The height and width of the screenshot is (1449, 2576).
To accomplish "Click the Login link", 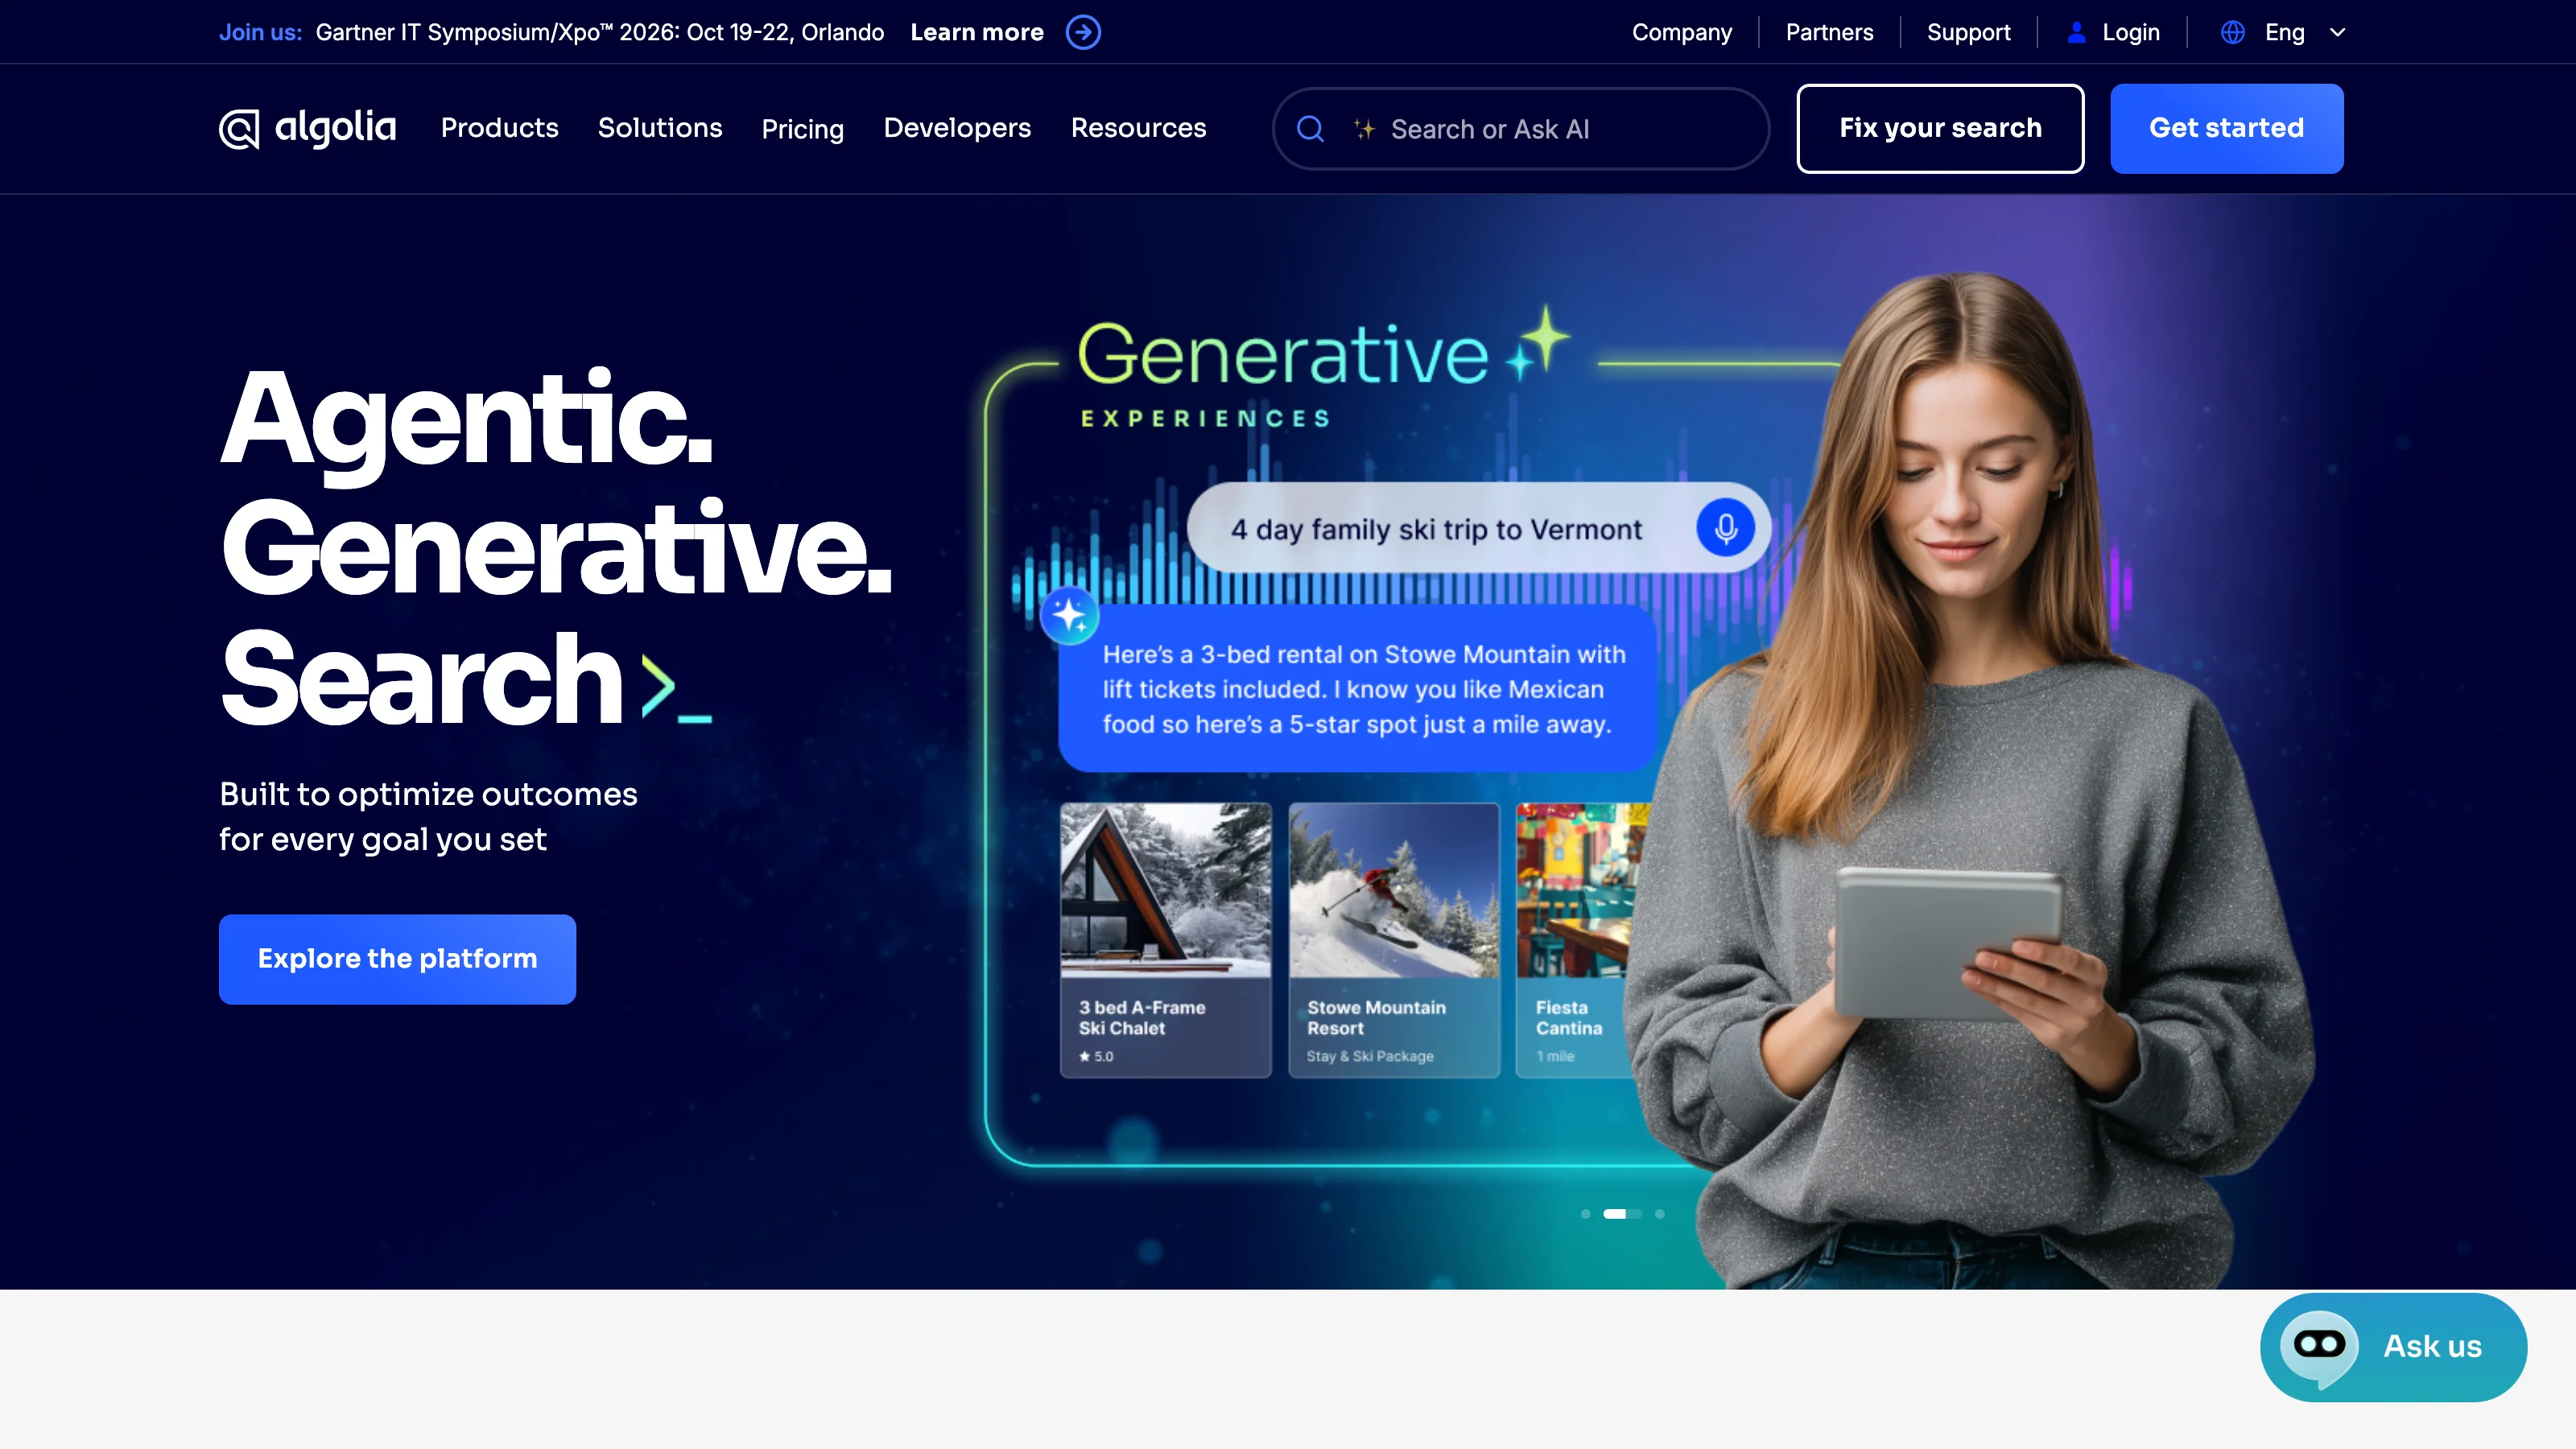I will coord(2130,32).
